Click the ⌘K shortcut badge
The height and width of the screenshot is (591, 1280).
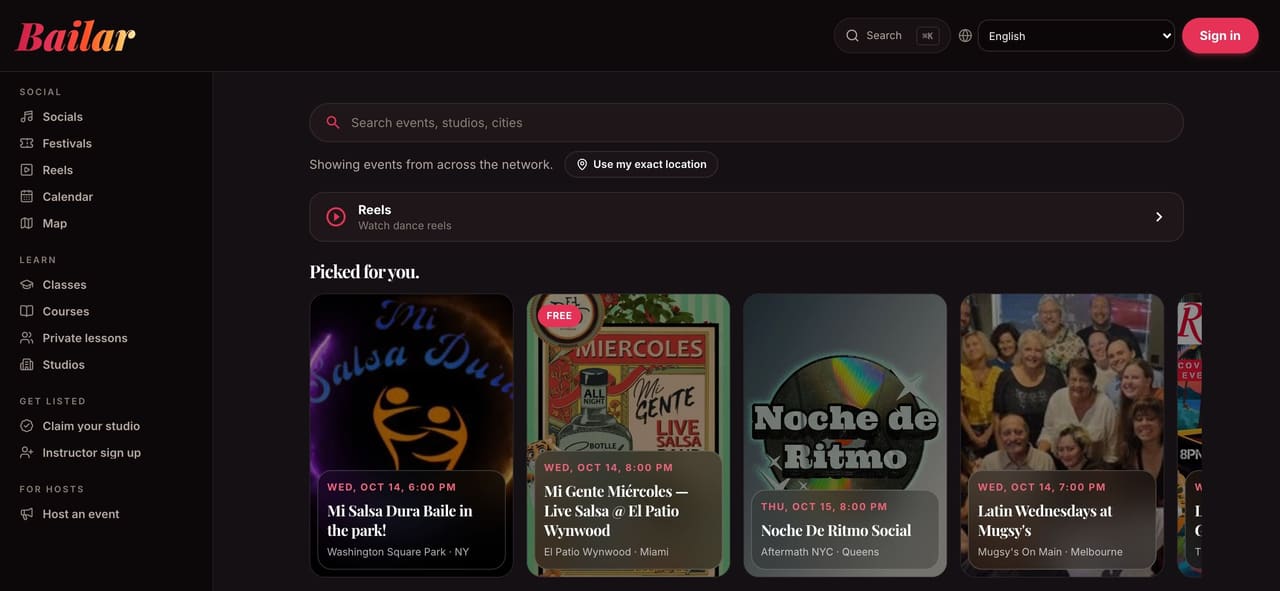928,36
